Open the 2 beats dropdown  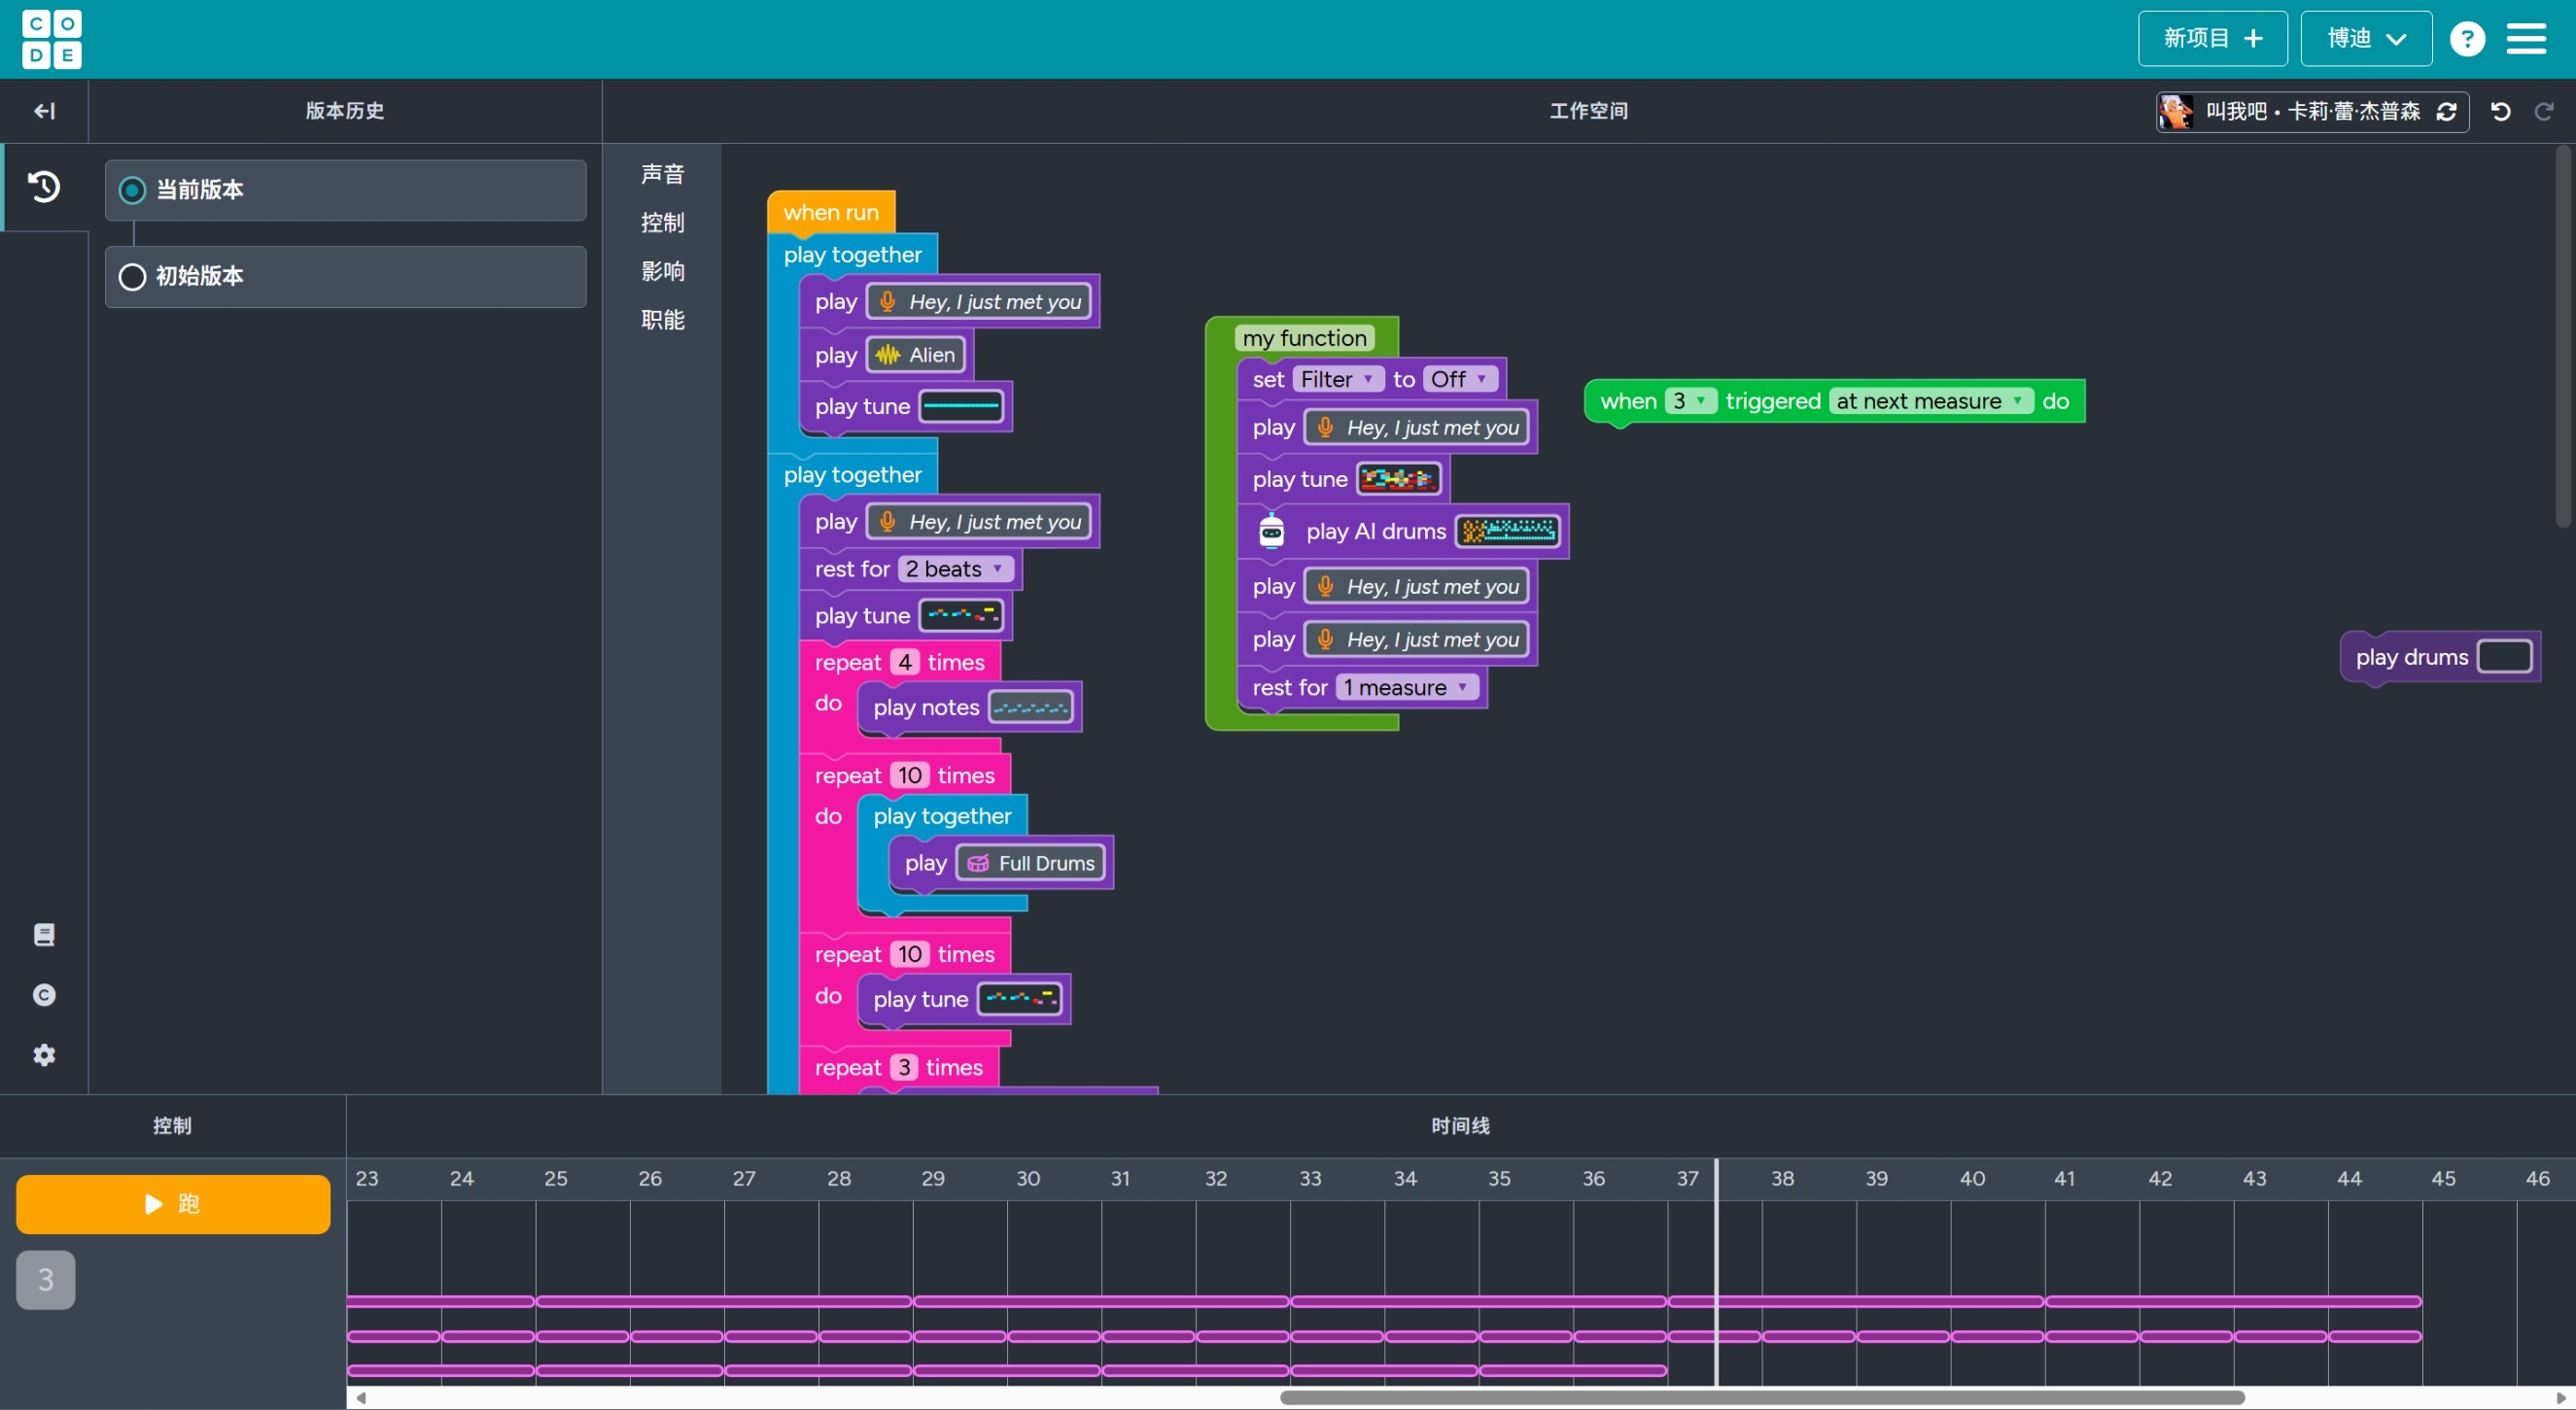click(x=954, y=569)
